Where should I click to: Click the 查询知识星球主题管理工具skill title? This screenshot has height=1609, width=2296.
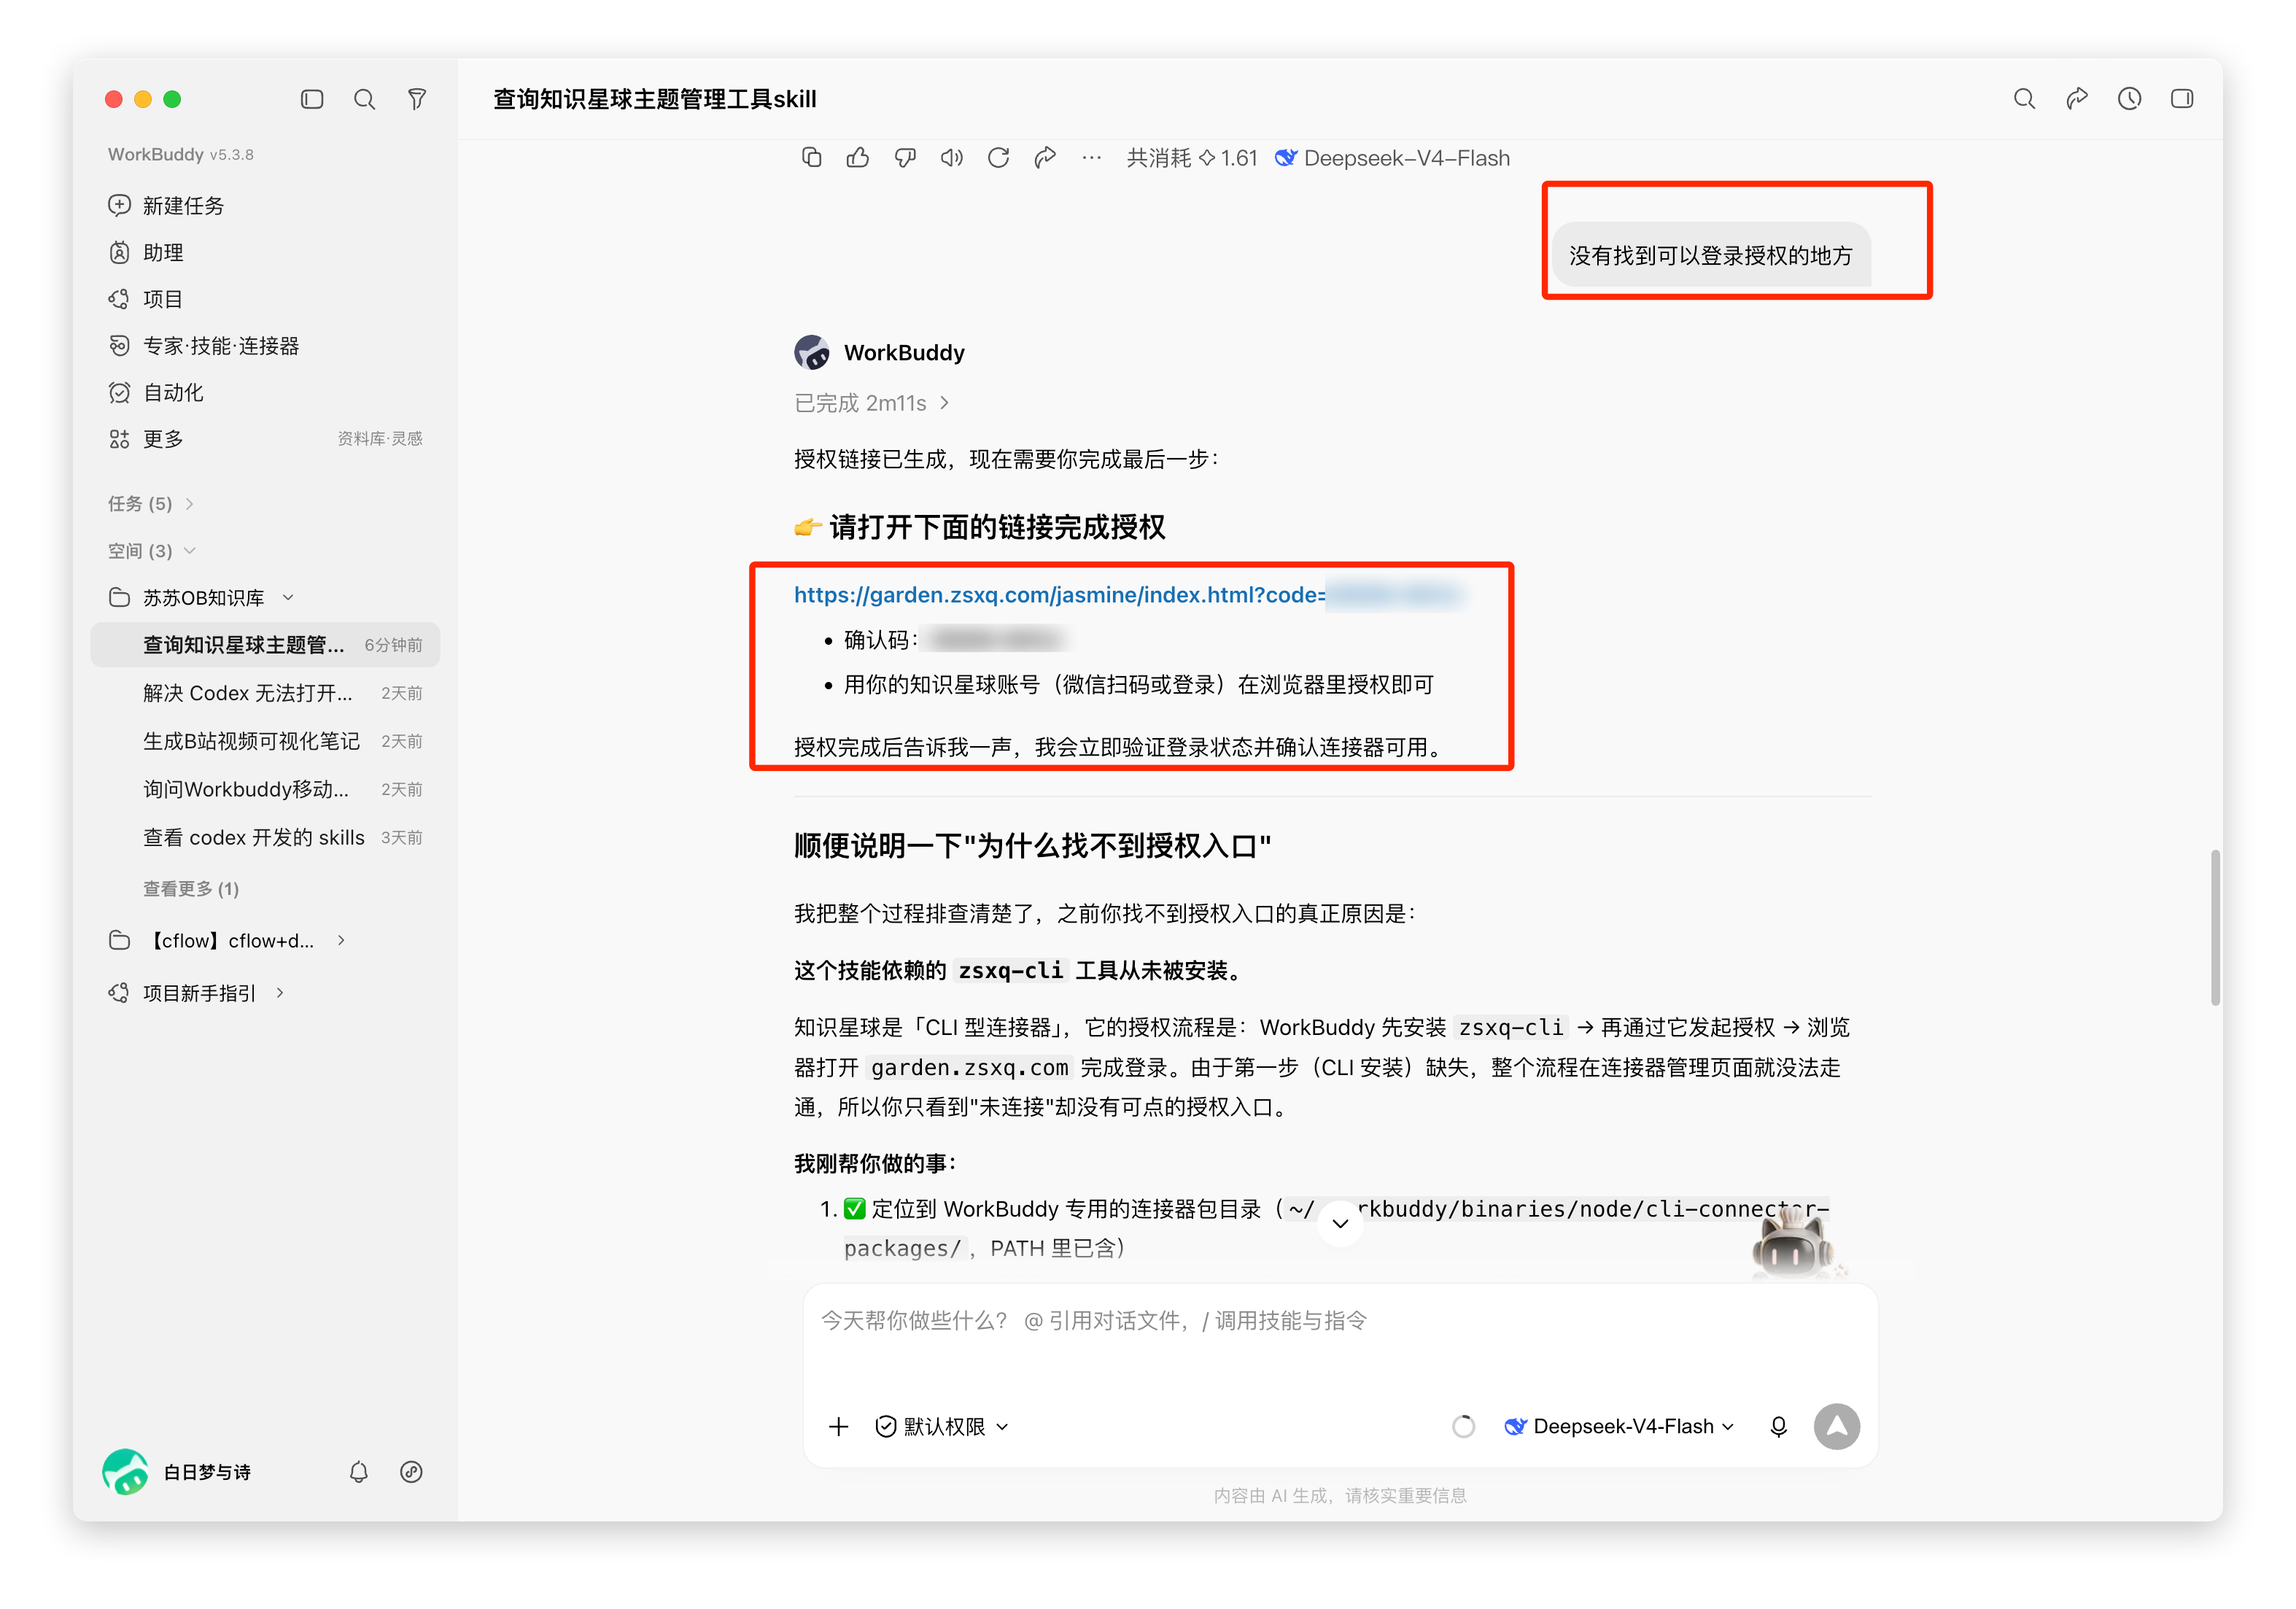pos(655,99)
